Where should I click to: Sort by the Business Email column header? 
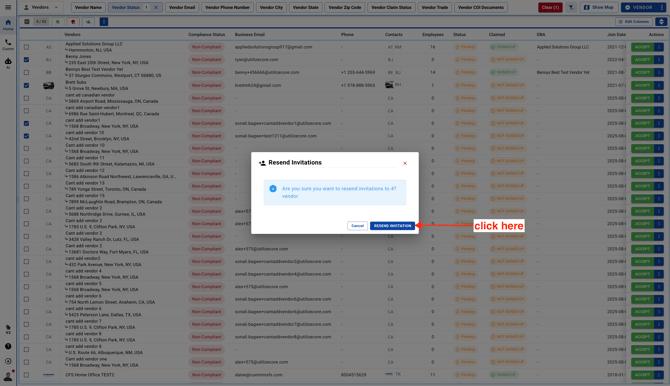[x=250, y=35]
